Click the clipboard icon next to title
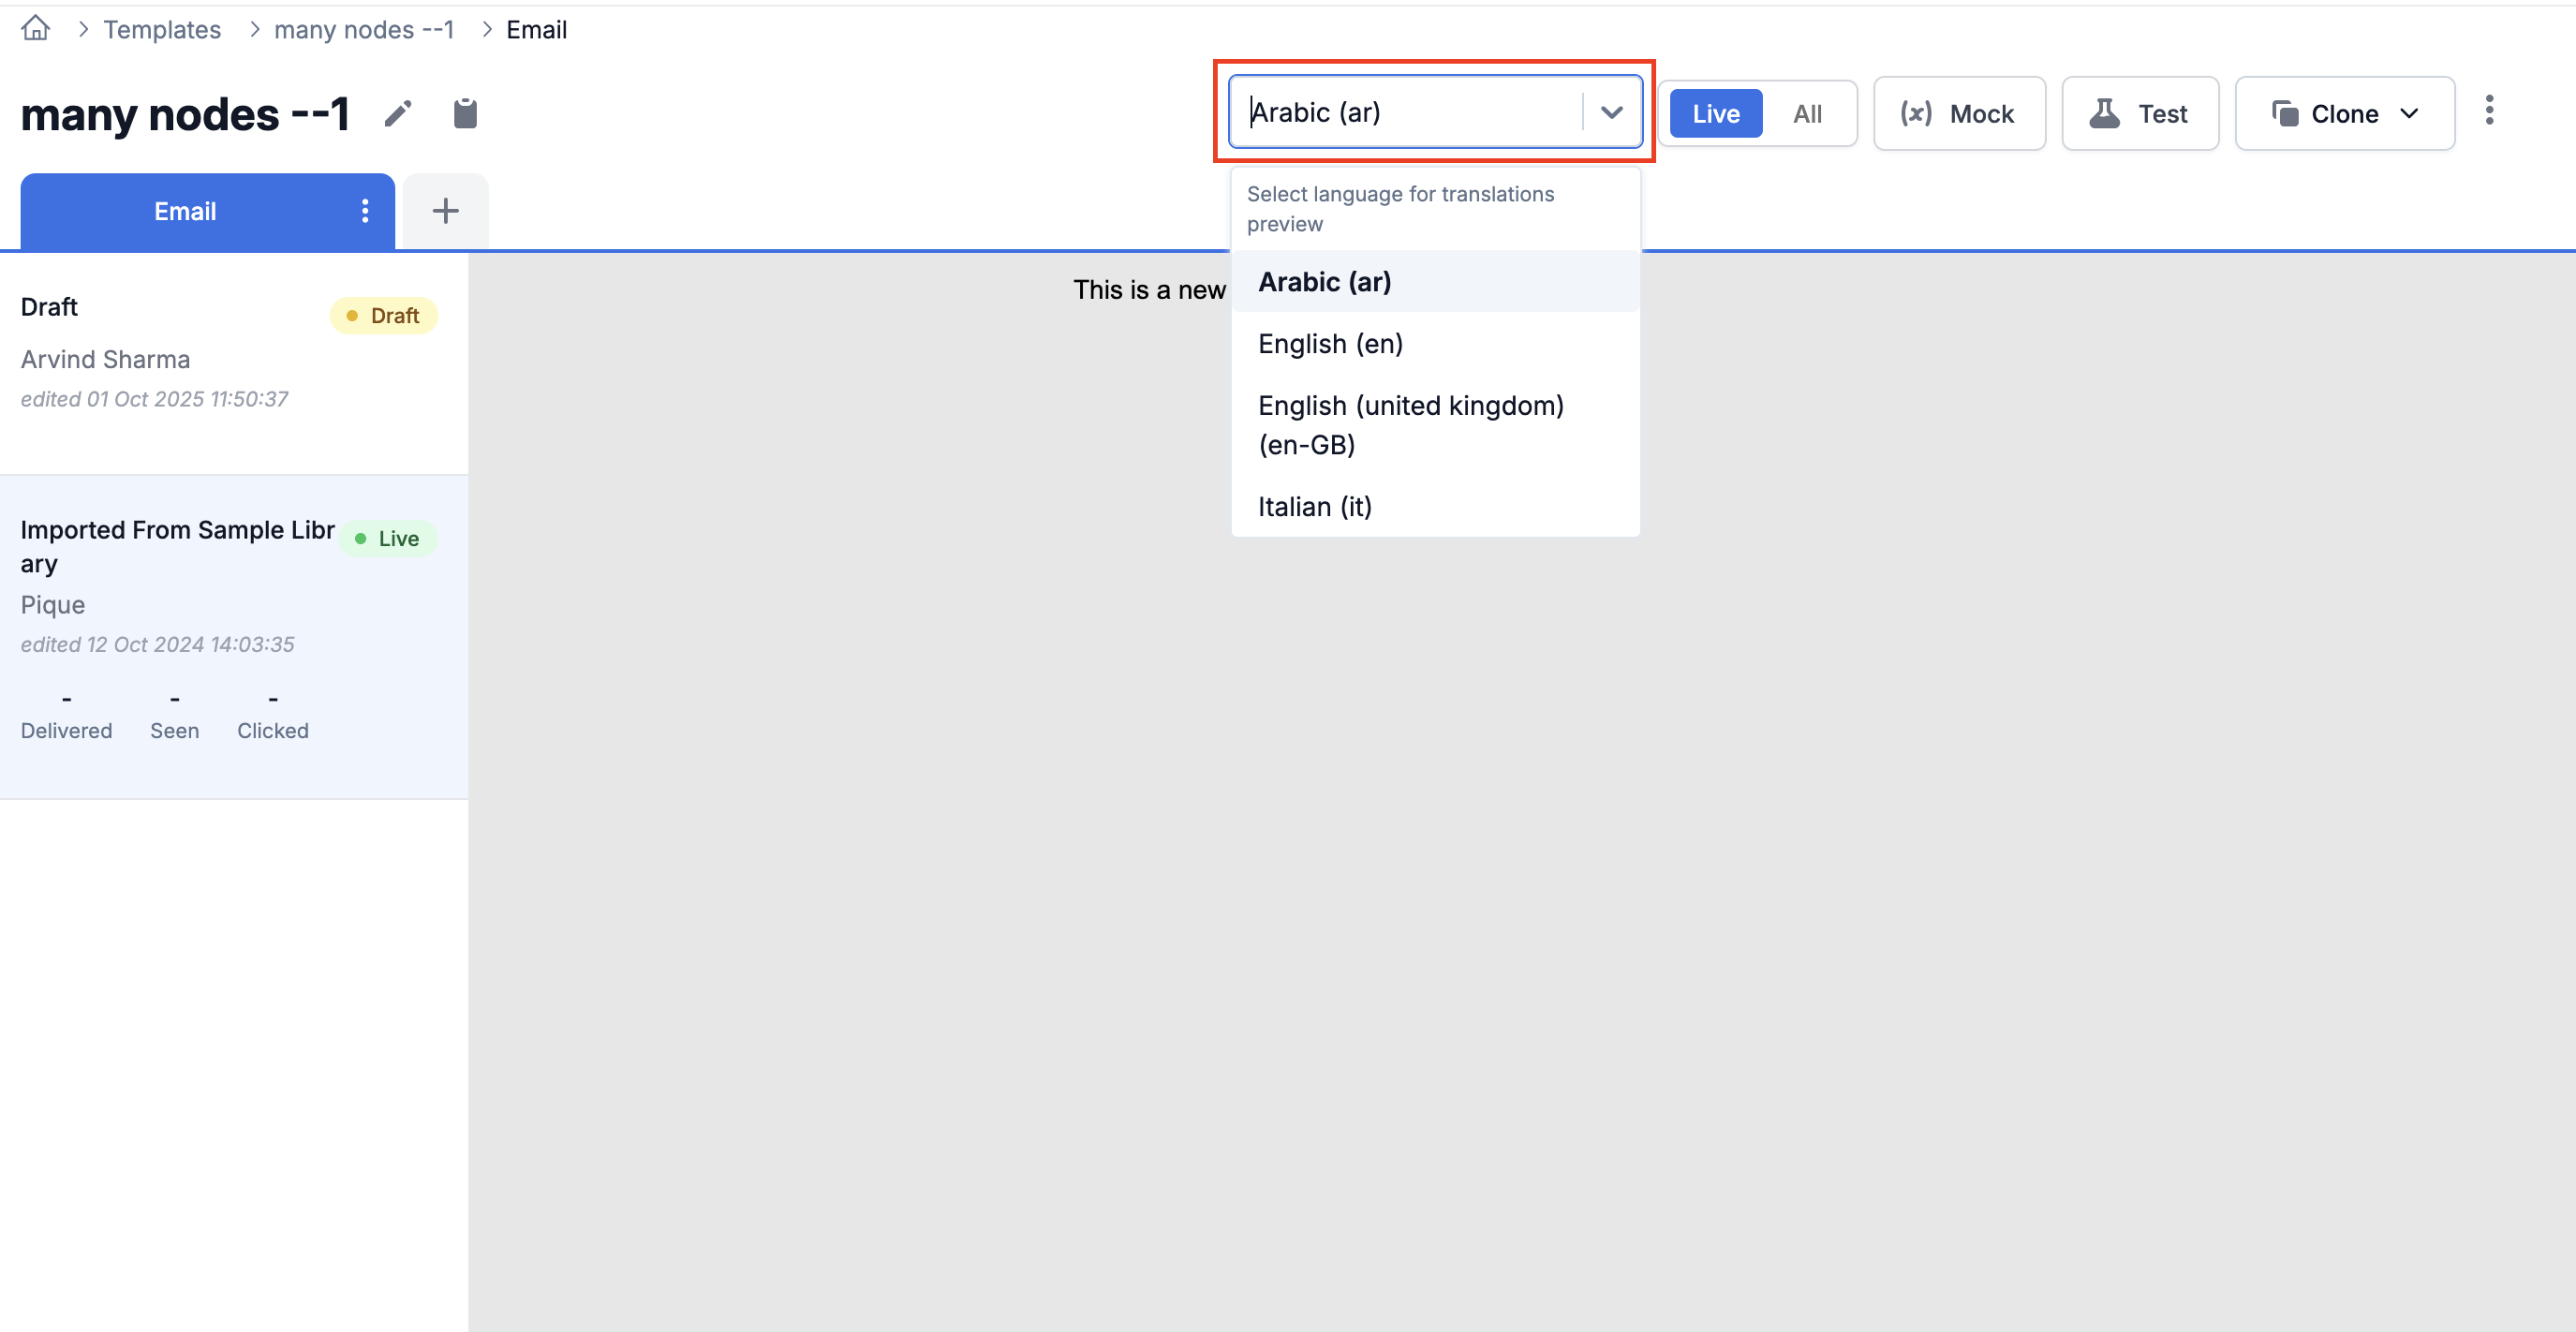The image size is (2576, 1332). pos(464,113)
